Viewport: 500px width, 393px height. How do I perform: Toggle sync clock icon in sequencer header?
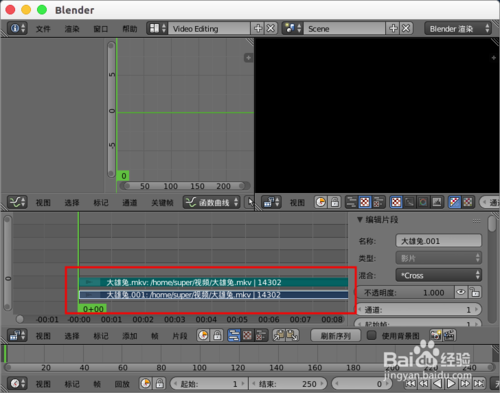203,335
